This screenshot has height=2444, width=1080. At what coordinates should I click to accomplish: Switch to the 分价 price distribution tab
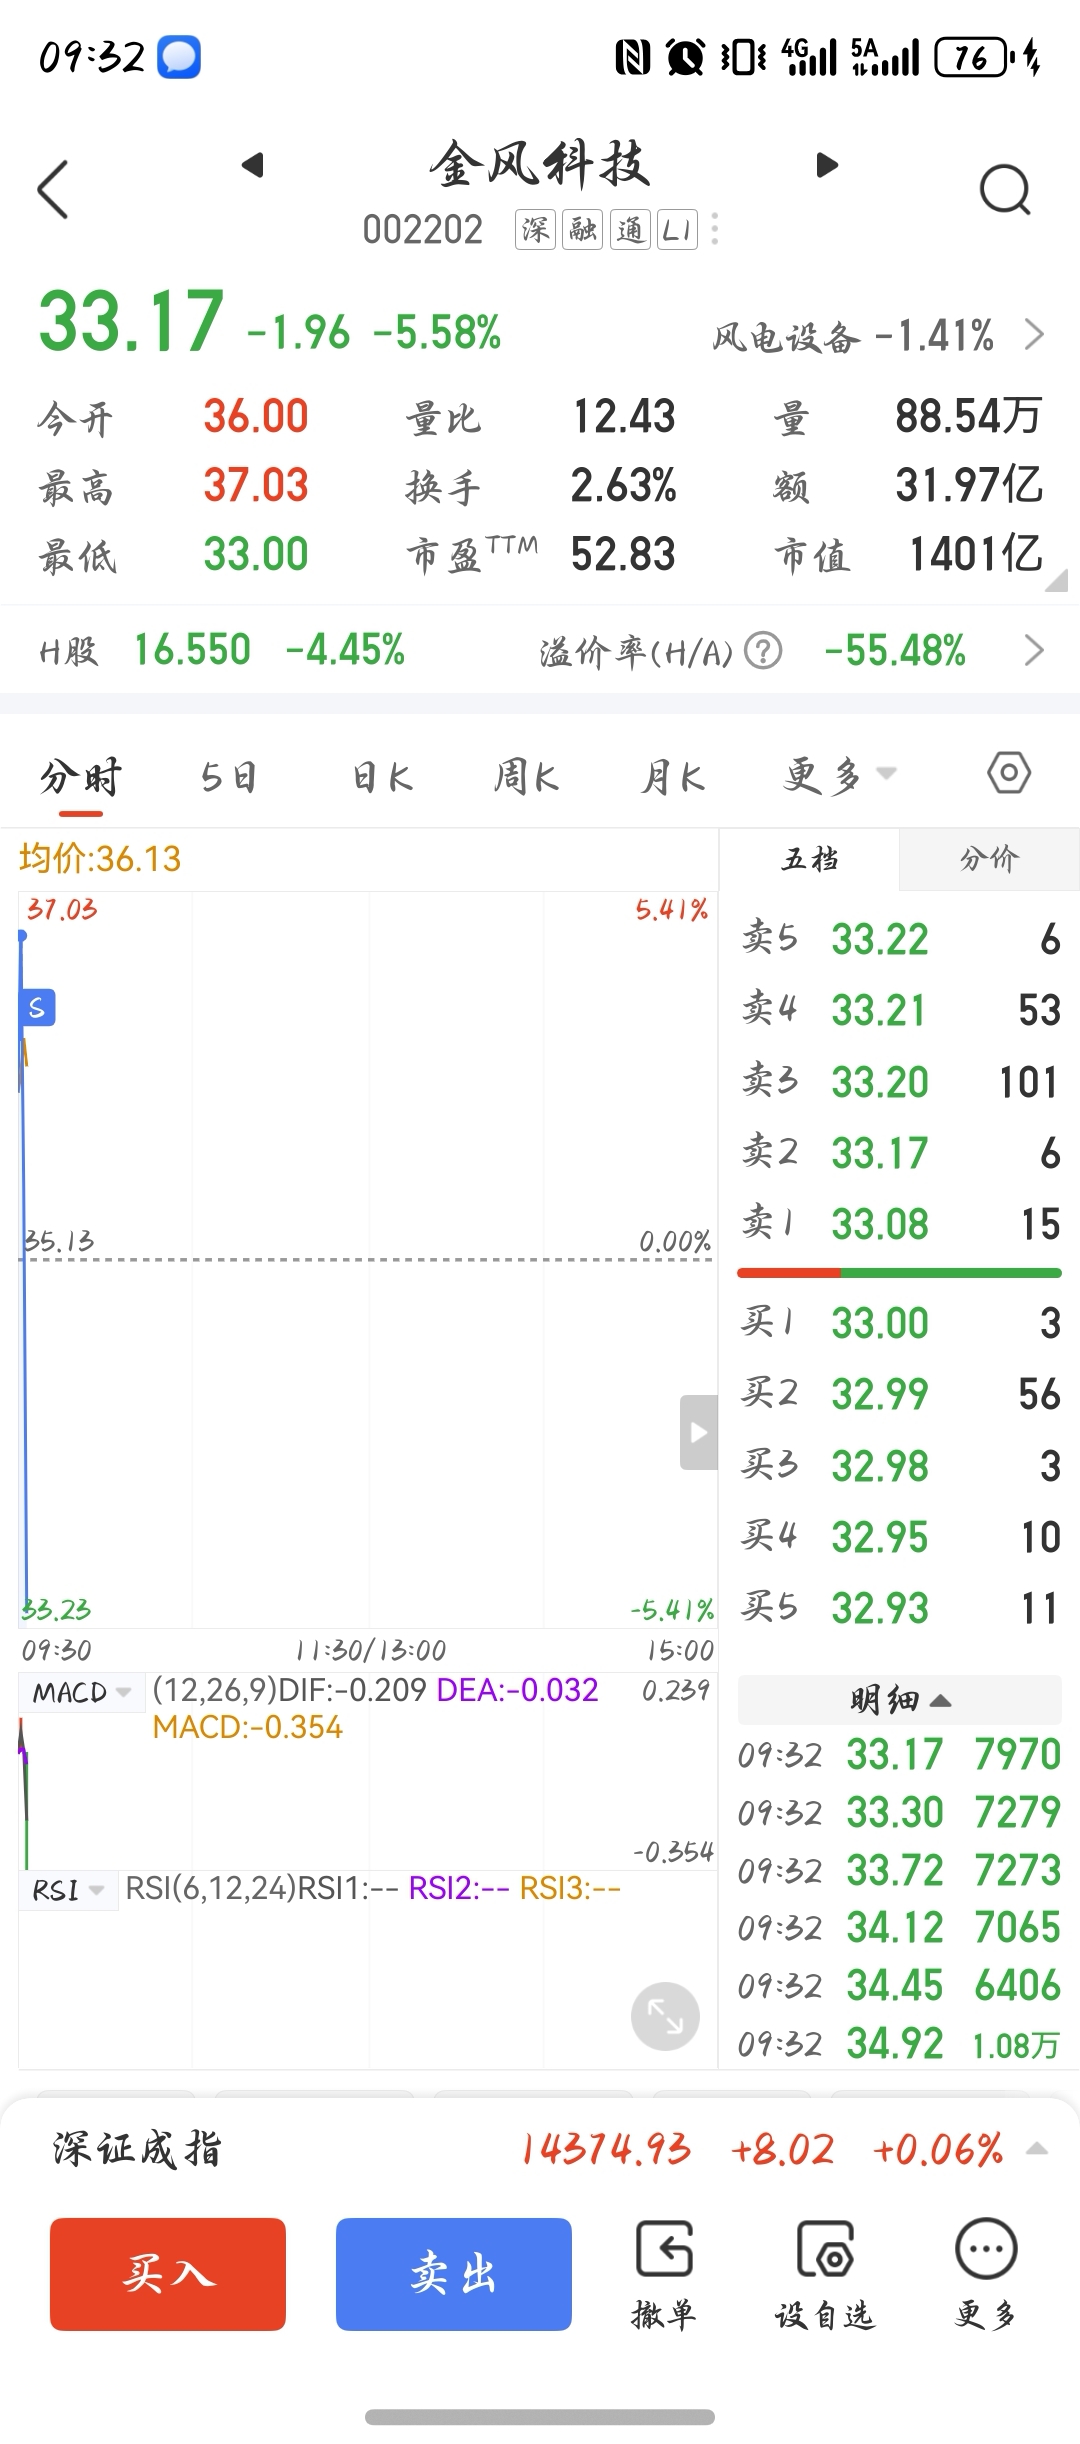tap(989, 859)
